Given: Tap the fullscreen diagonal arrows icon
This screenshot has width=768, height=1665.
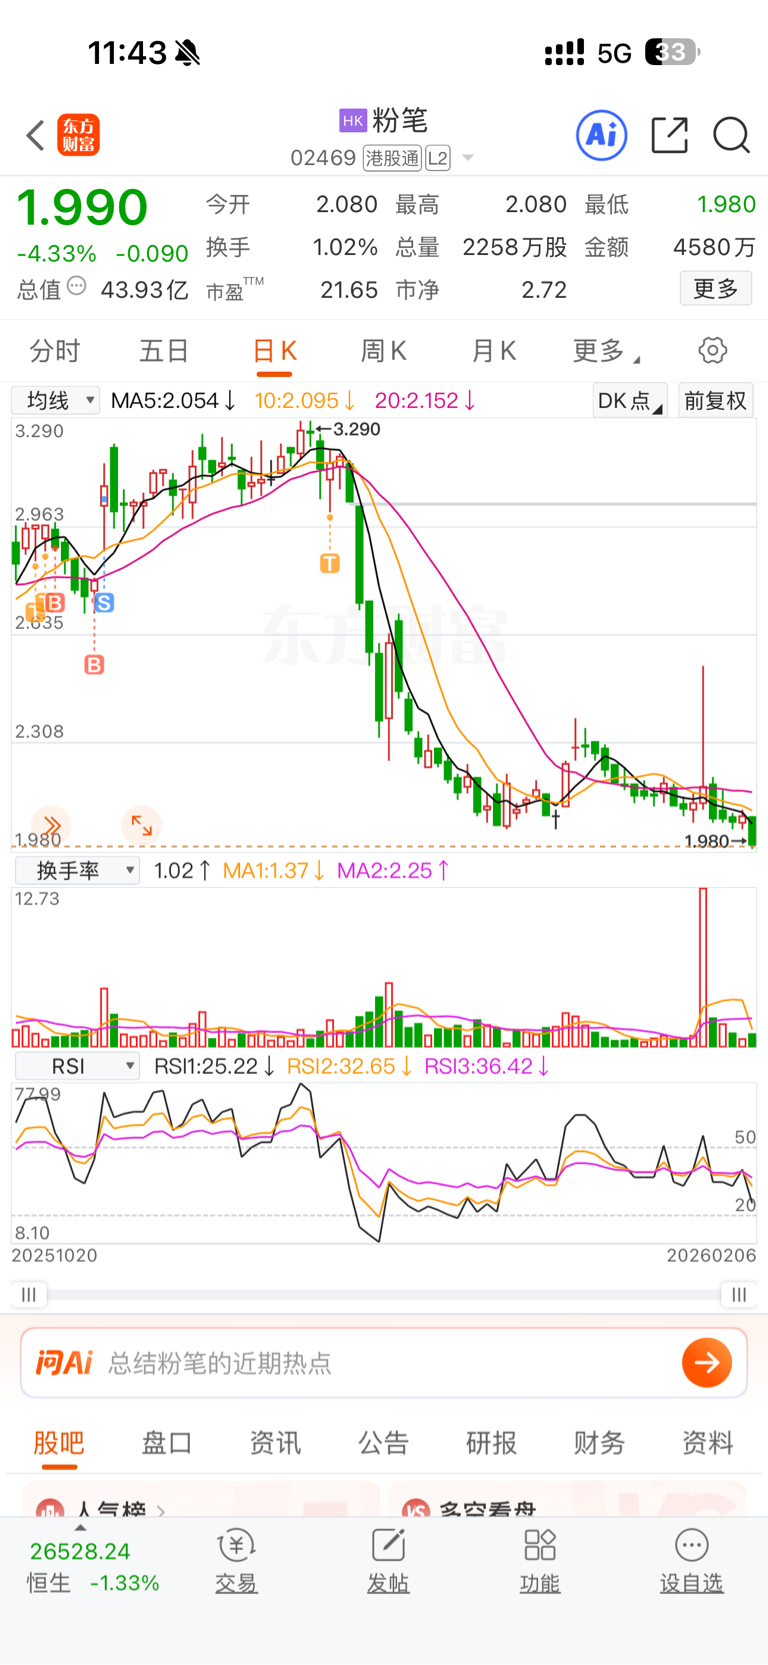Looking at the screenshot, I should 142,825.
